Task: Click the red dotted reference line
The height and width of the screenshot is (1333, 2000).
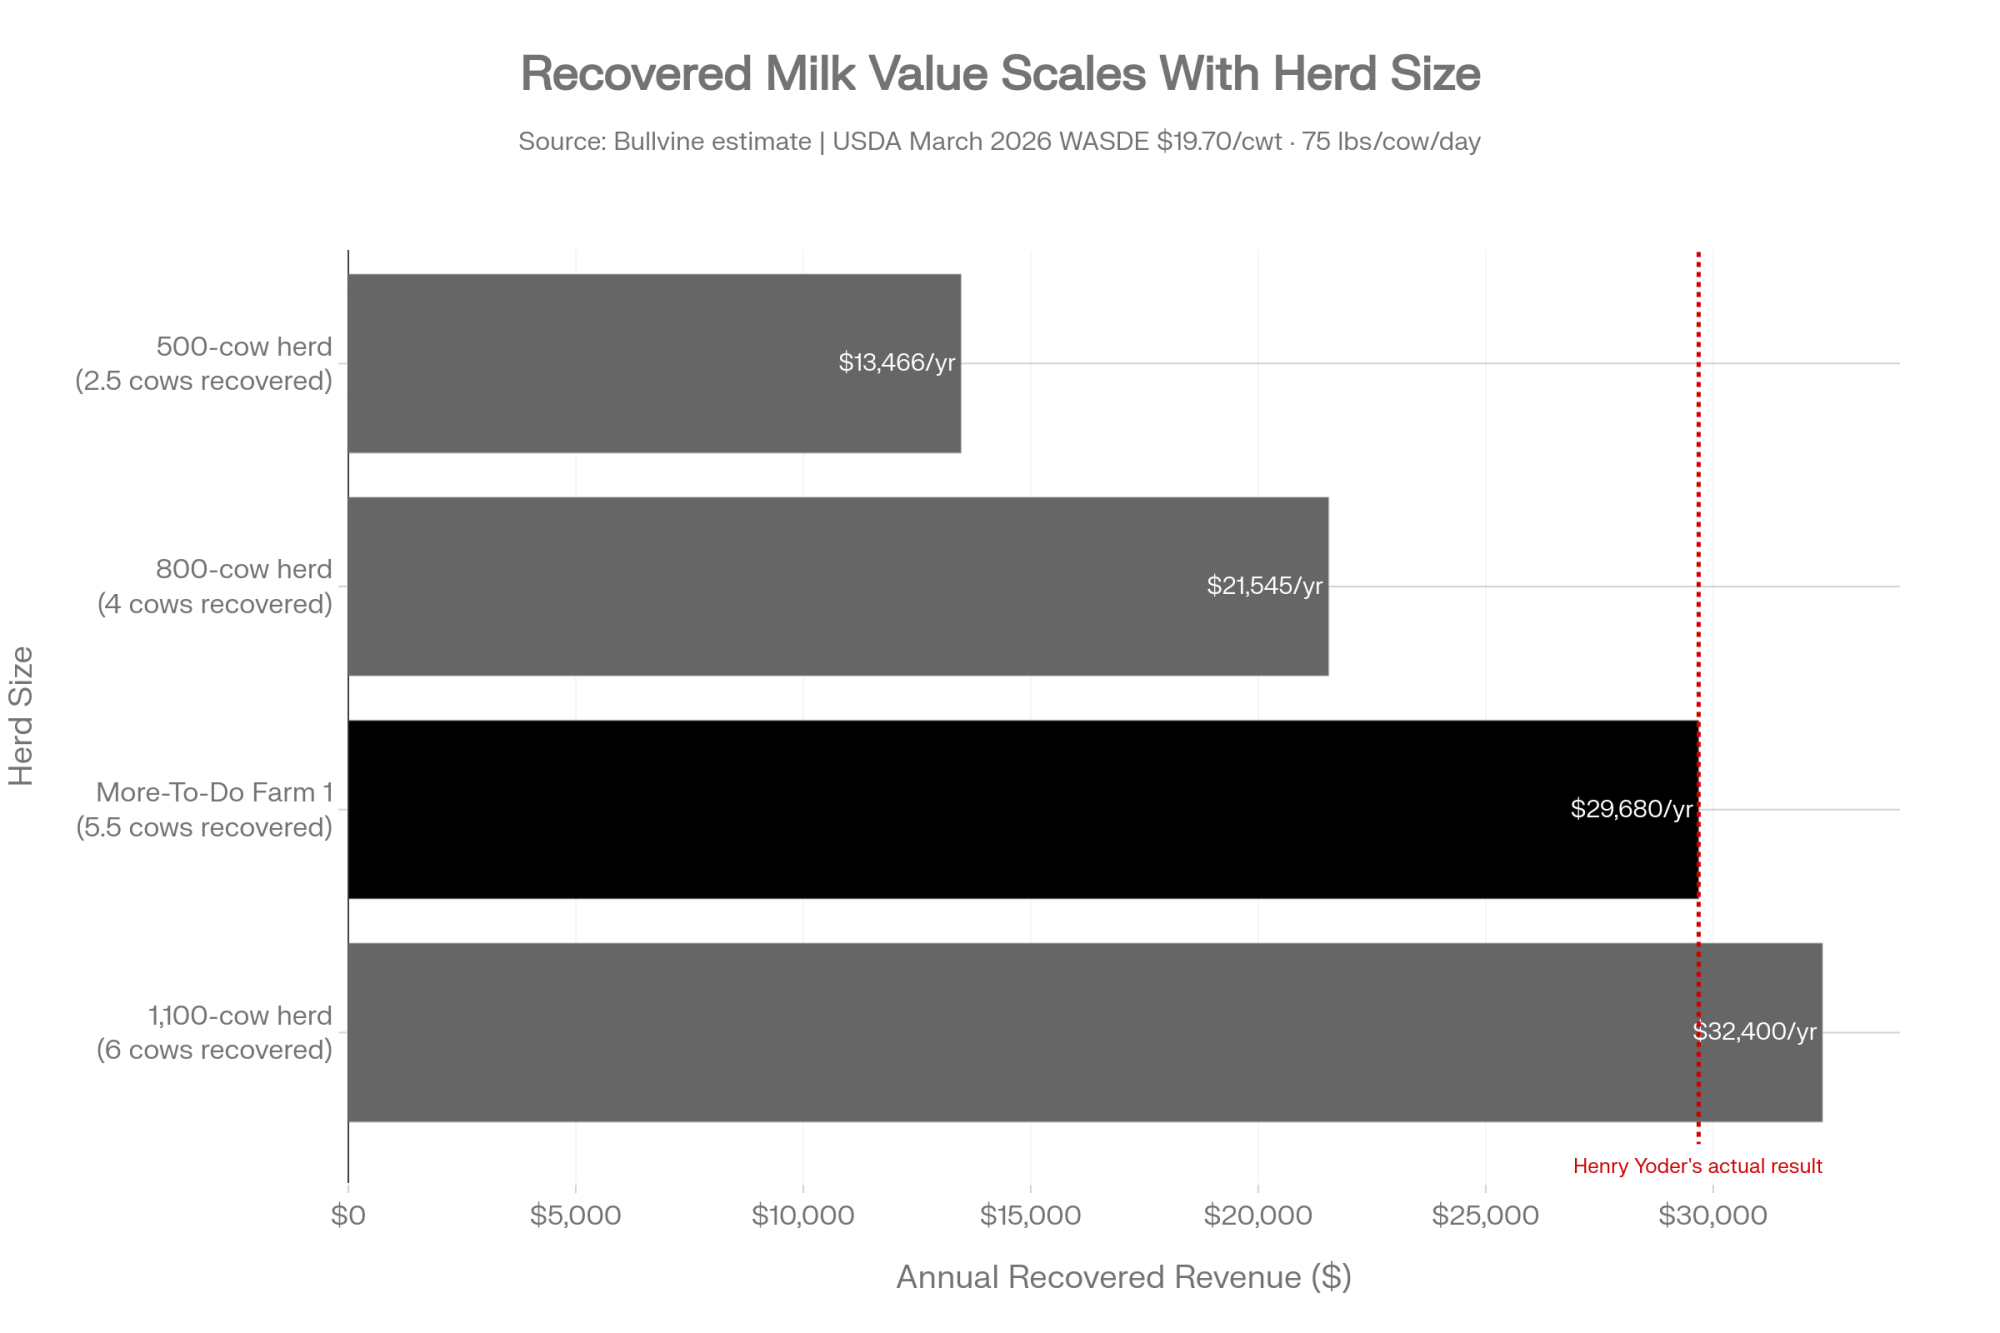Action: (1698, 697)
